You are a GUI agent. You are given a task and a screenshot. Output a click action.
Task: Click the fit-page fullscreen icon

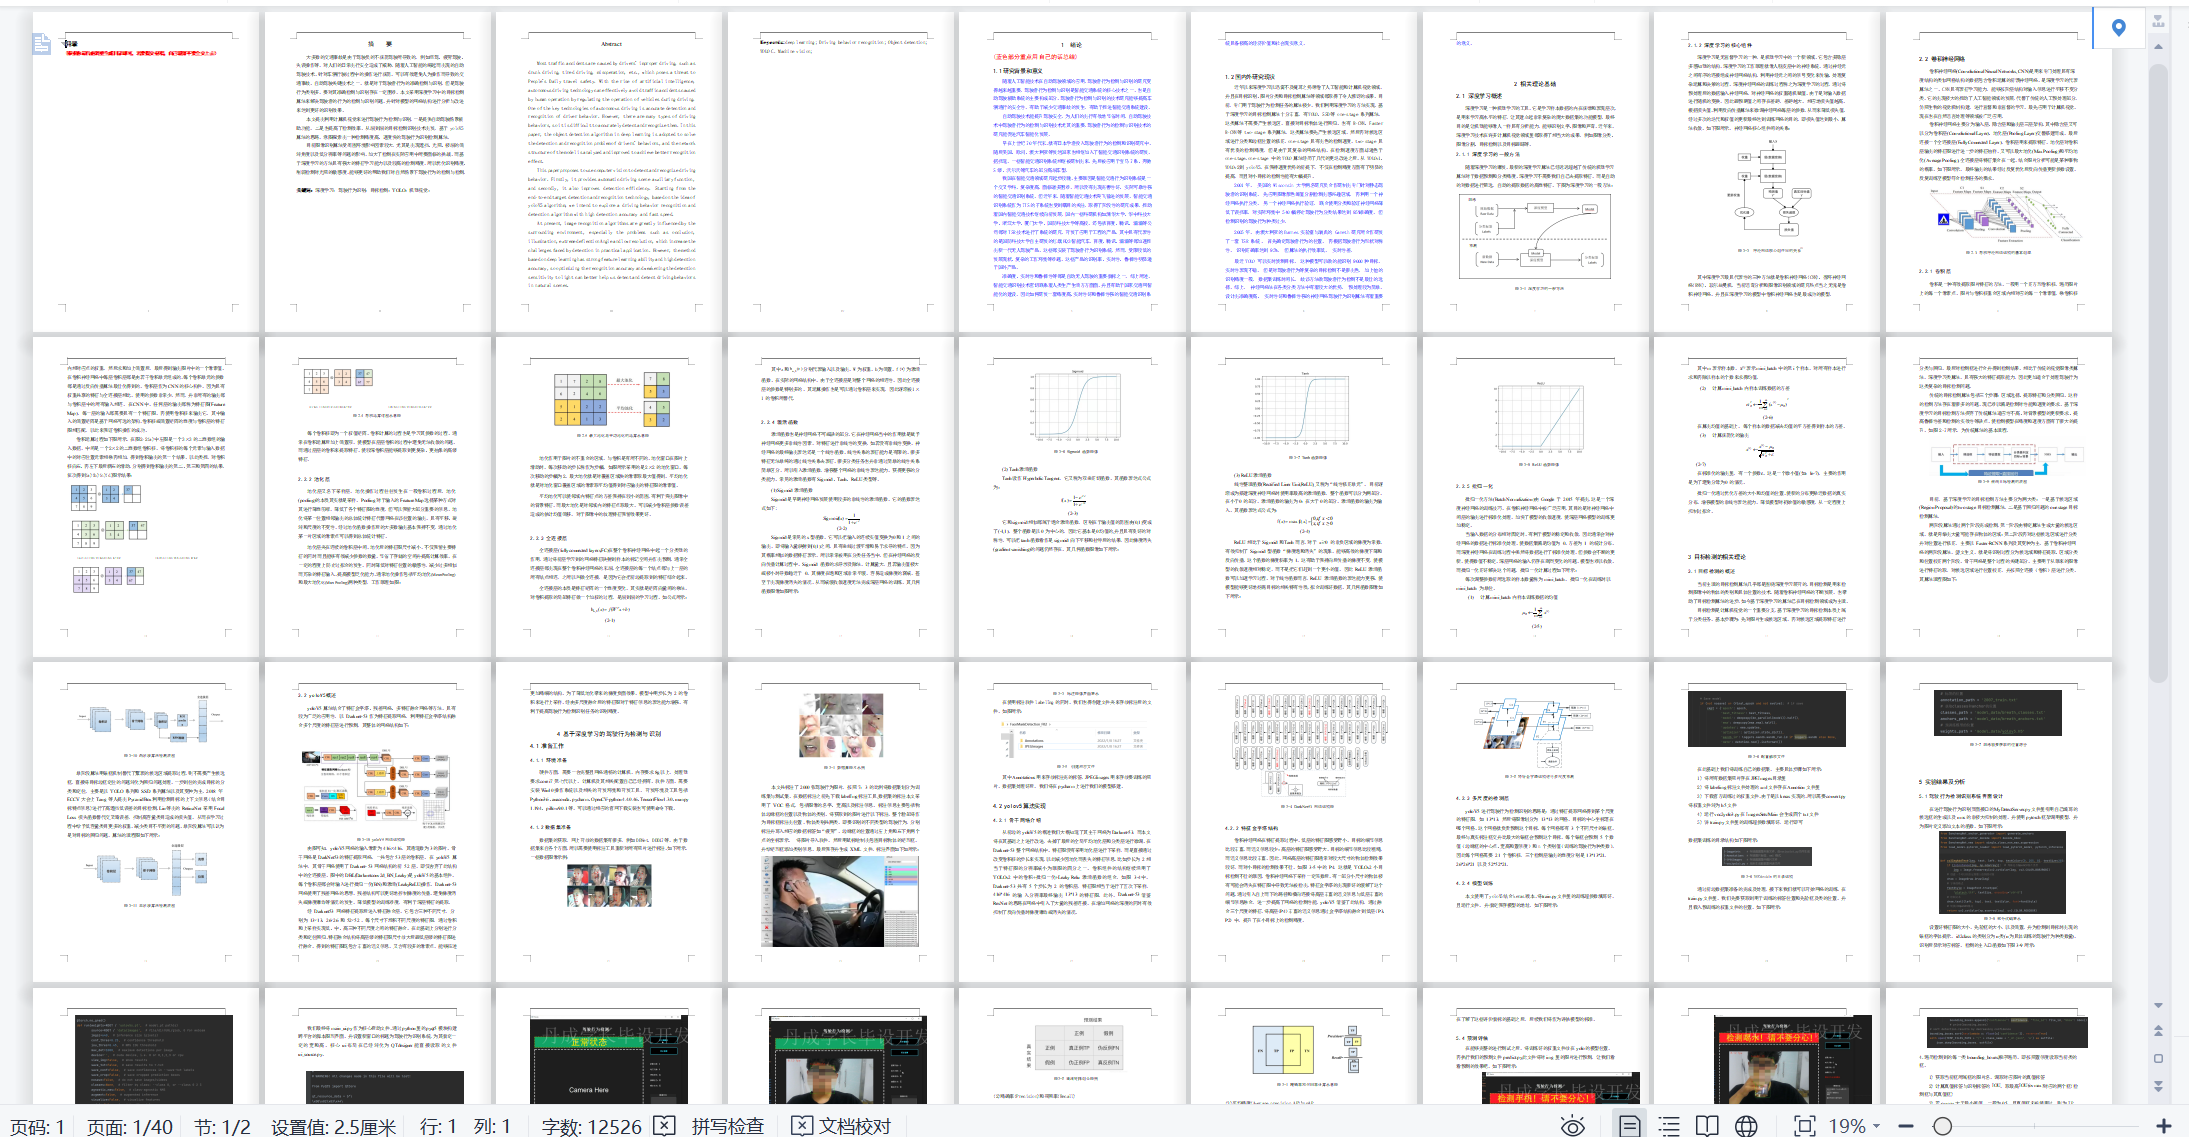(1804, 1126)
